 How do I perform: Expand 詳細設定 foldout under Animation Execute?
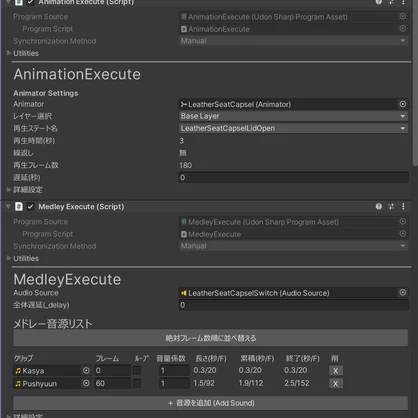coord(9,190)
